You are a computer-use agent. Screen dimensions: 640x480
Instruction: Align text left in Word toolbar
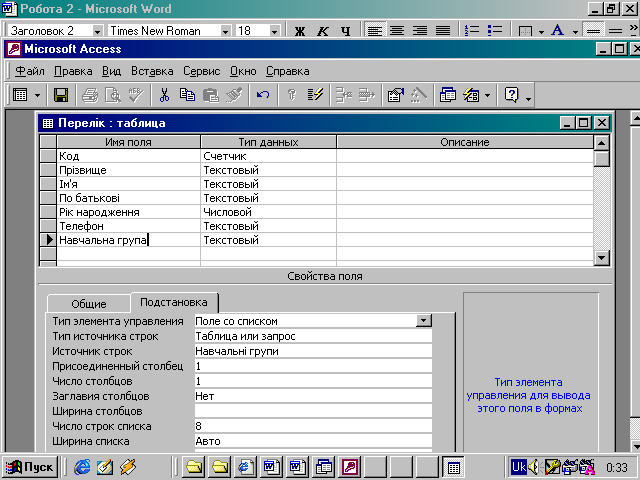coord(374,31)
